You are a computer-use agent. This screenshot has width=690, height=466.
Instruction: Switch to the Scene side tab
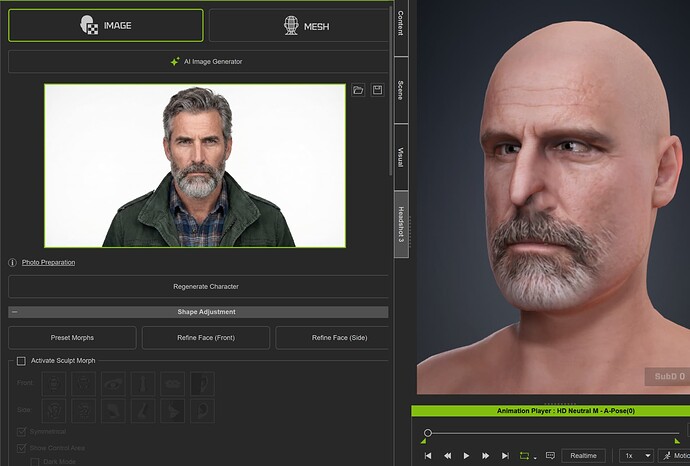401,90
